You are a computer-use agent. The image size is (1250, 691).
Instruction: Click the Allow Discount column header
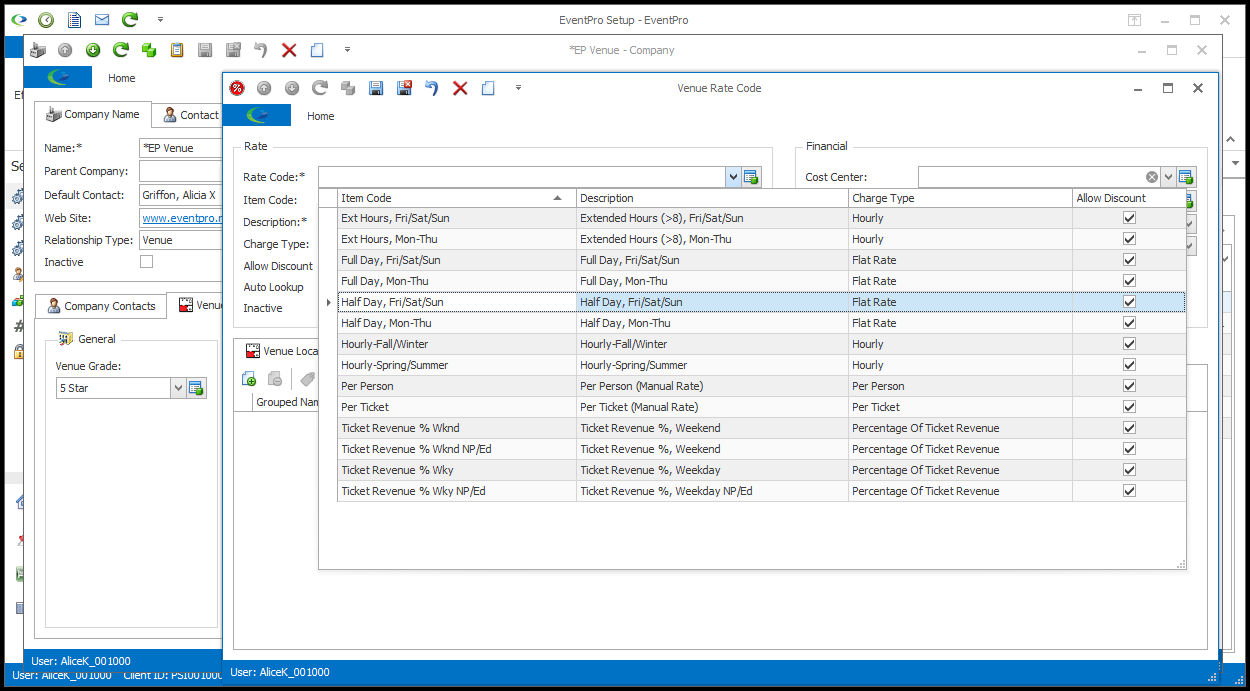click(x=1129, y=198)
